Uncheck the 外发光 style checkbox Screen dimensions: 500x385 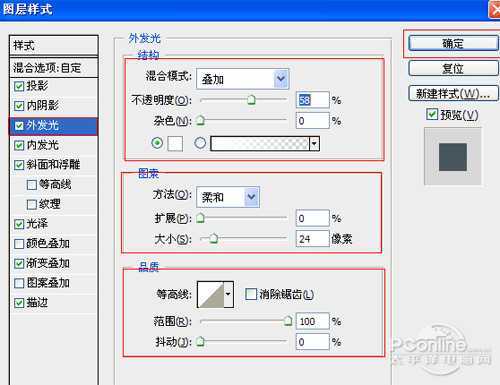pyautogui.click(x=19, y=125)
